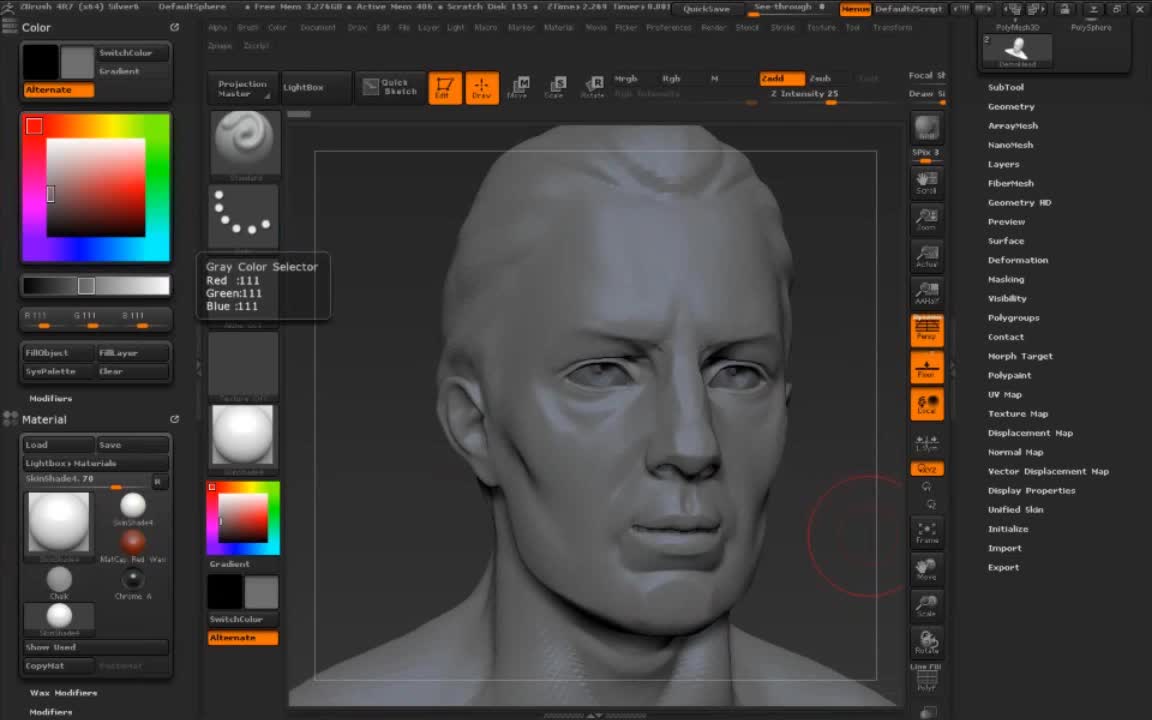This screenshot has height=720, width=1152.
Task: Open the Render menu
Action: [x=713, y=27]
